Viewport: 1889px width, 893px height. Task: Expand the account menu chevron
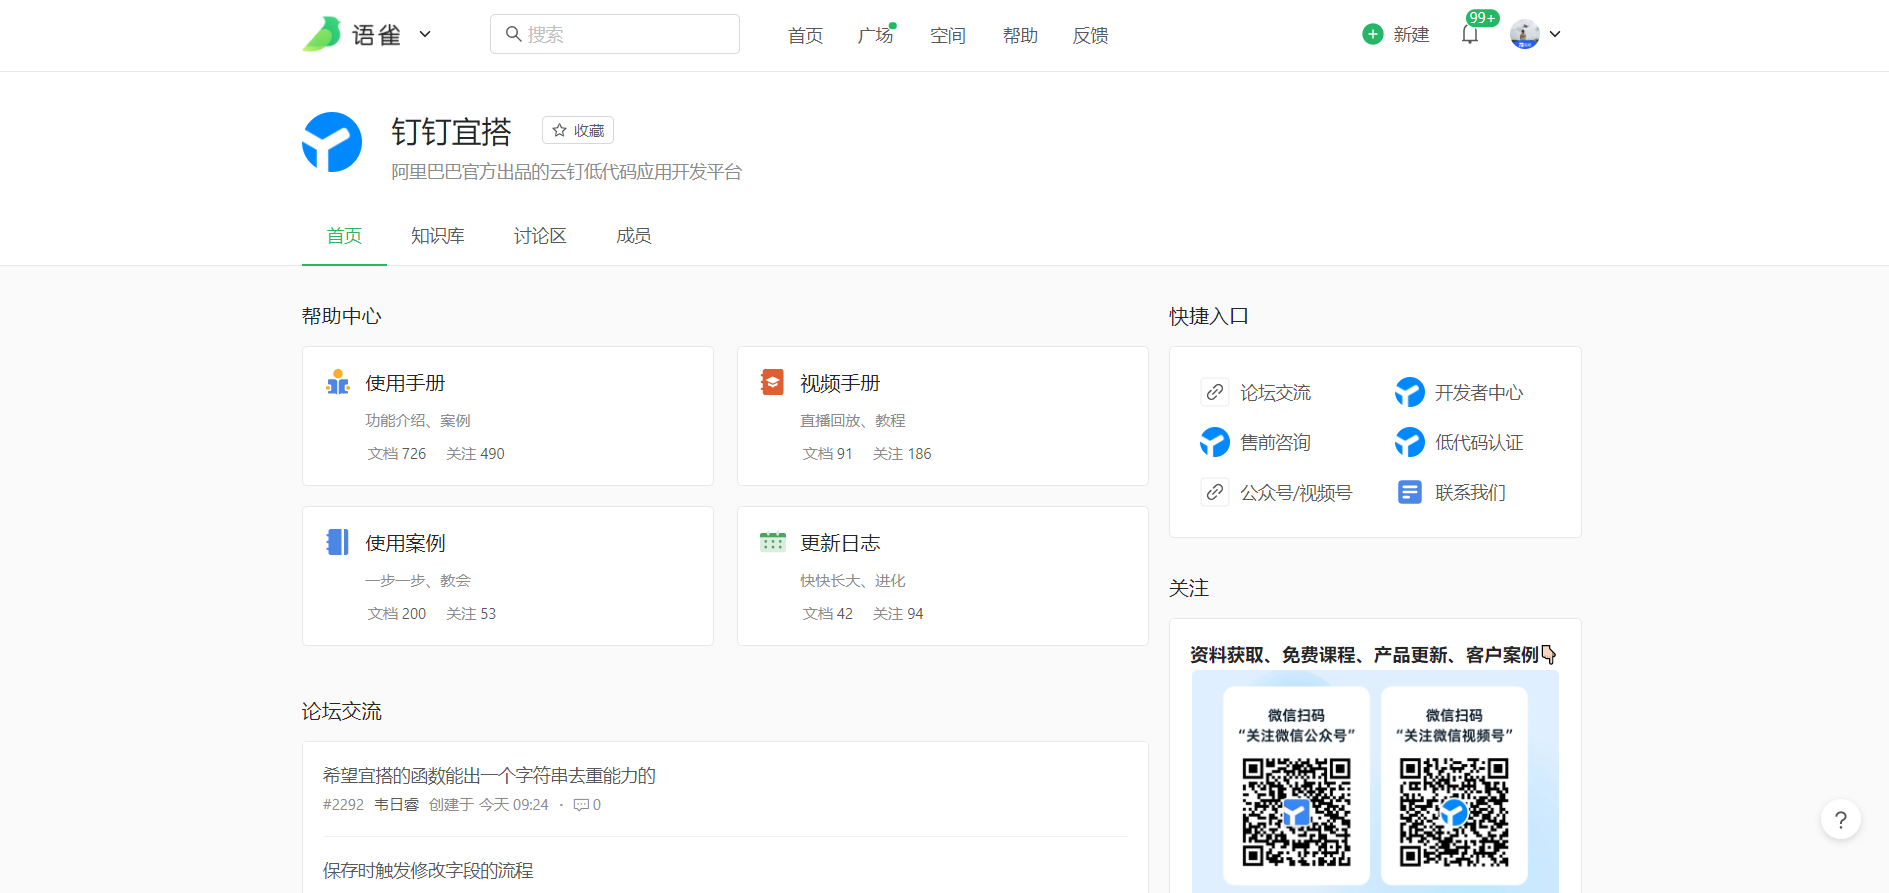click(x=1555, y=34)
